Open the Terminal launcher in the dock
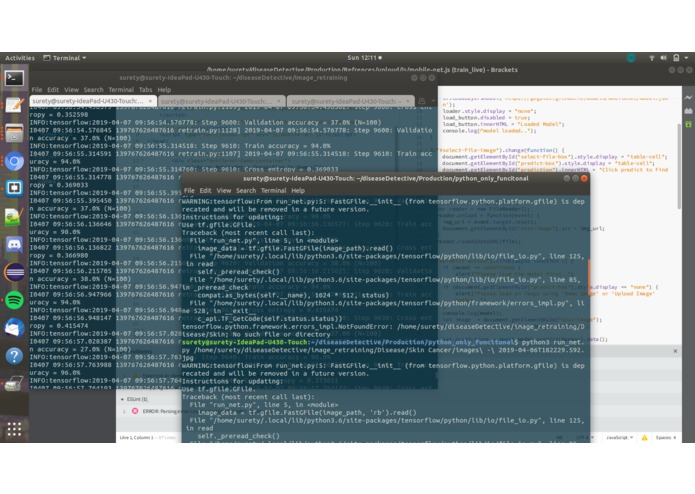Viewport: 695px width, 494px height. [x=14, y=78]
